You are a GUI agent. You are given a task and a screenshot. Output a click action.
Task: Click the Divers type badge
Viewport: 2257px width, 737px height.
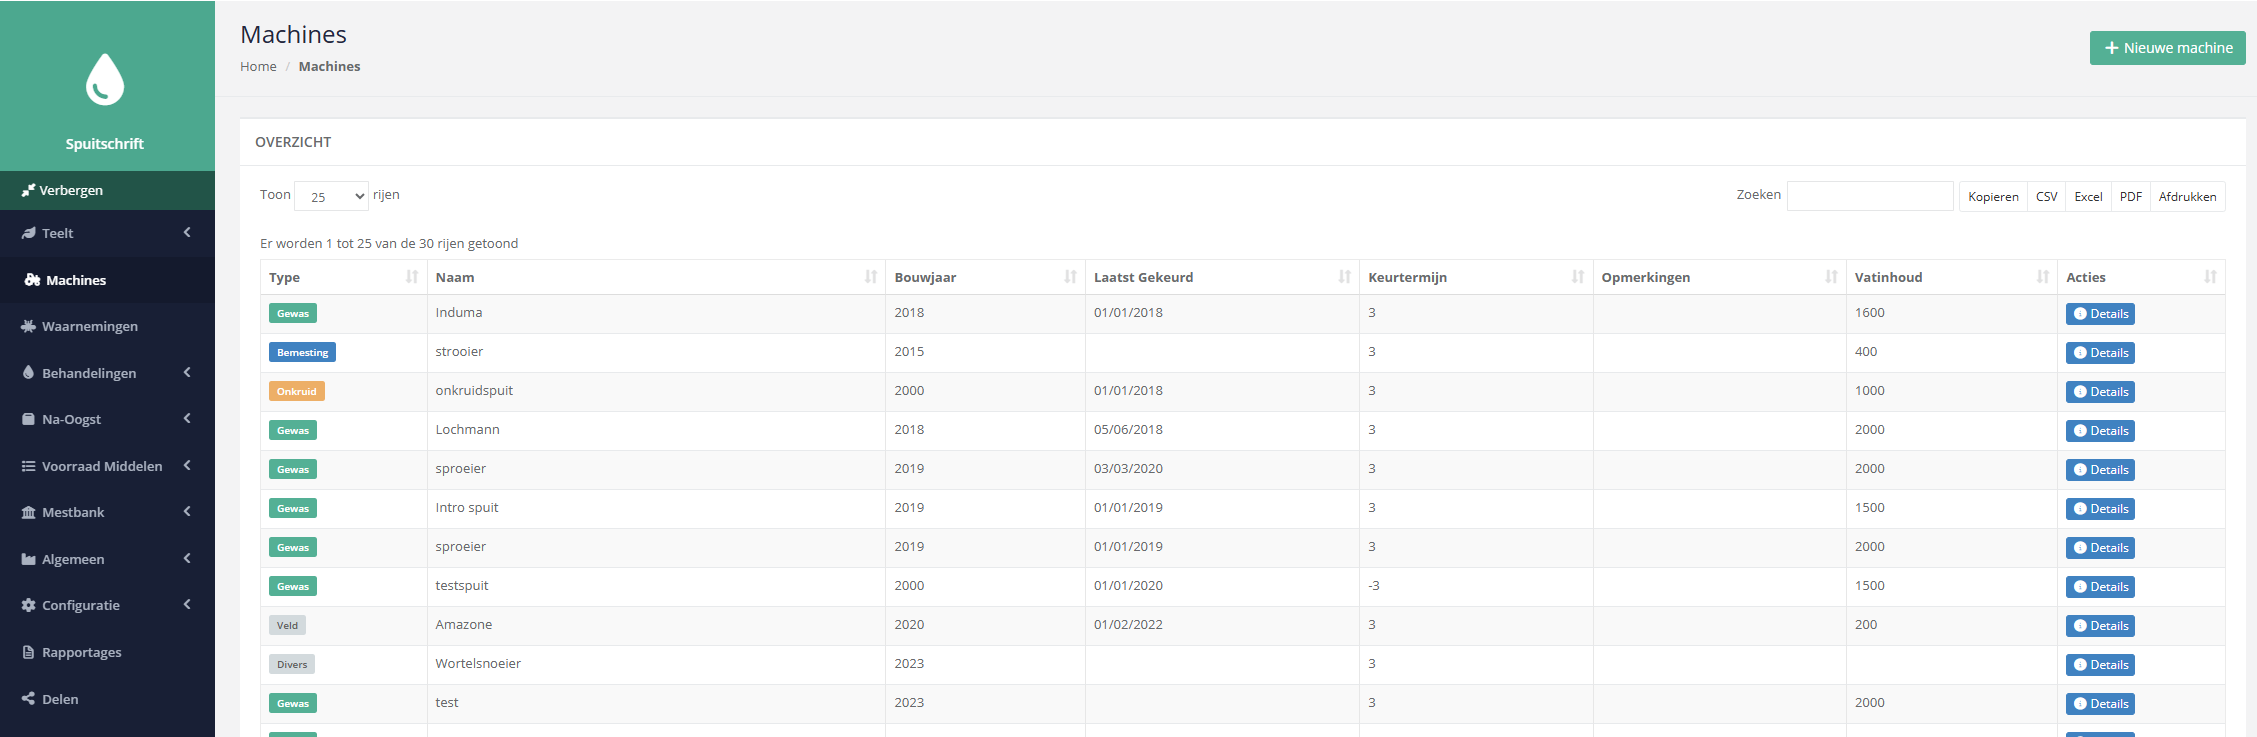(292, 664)
